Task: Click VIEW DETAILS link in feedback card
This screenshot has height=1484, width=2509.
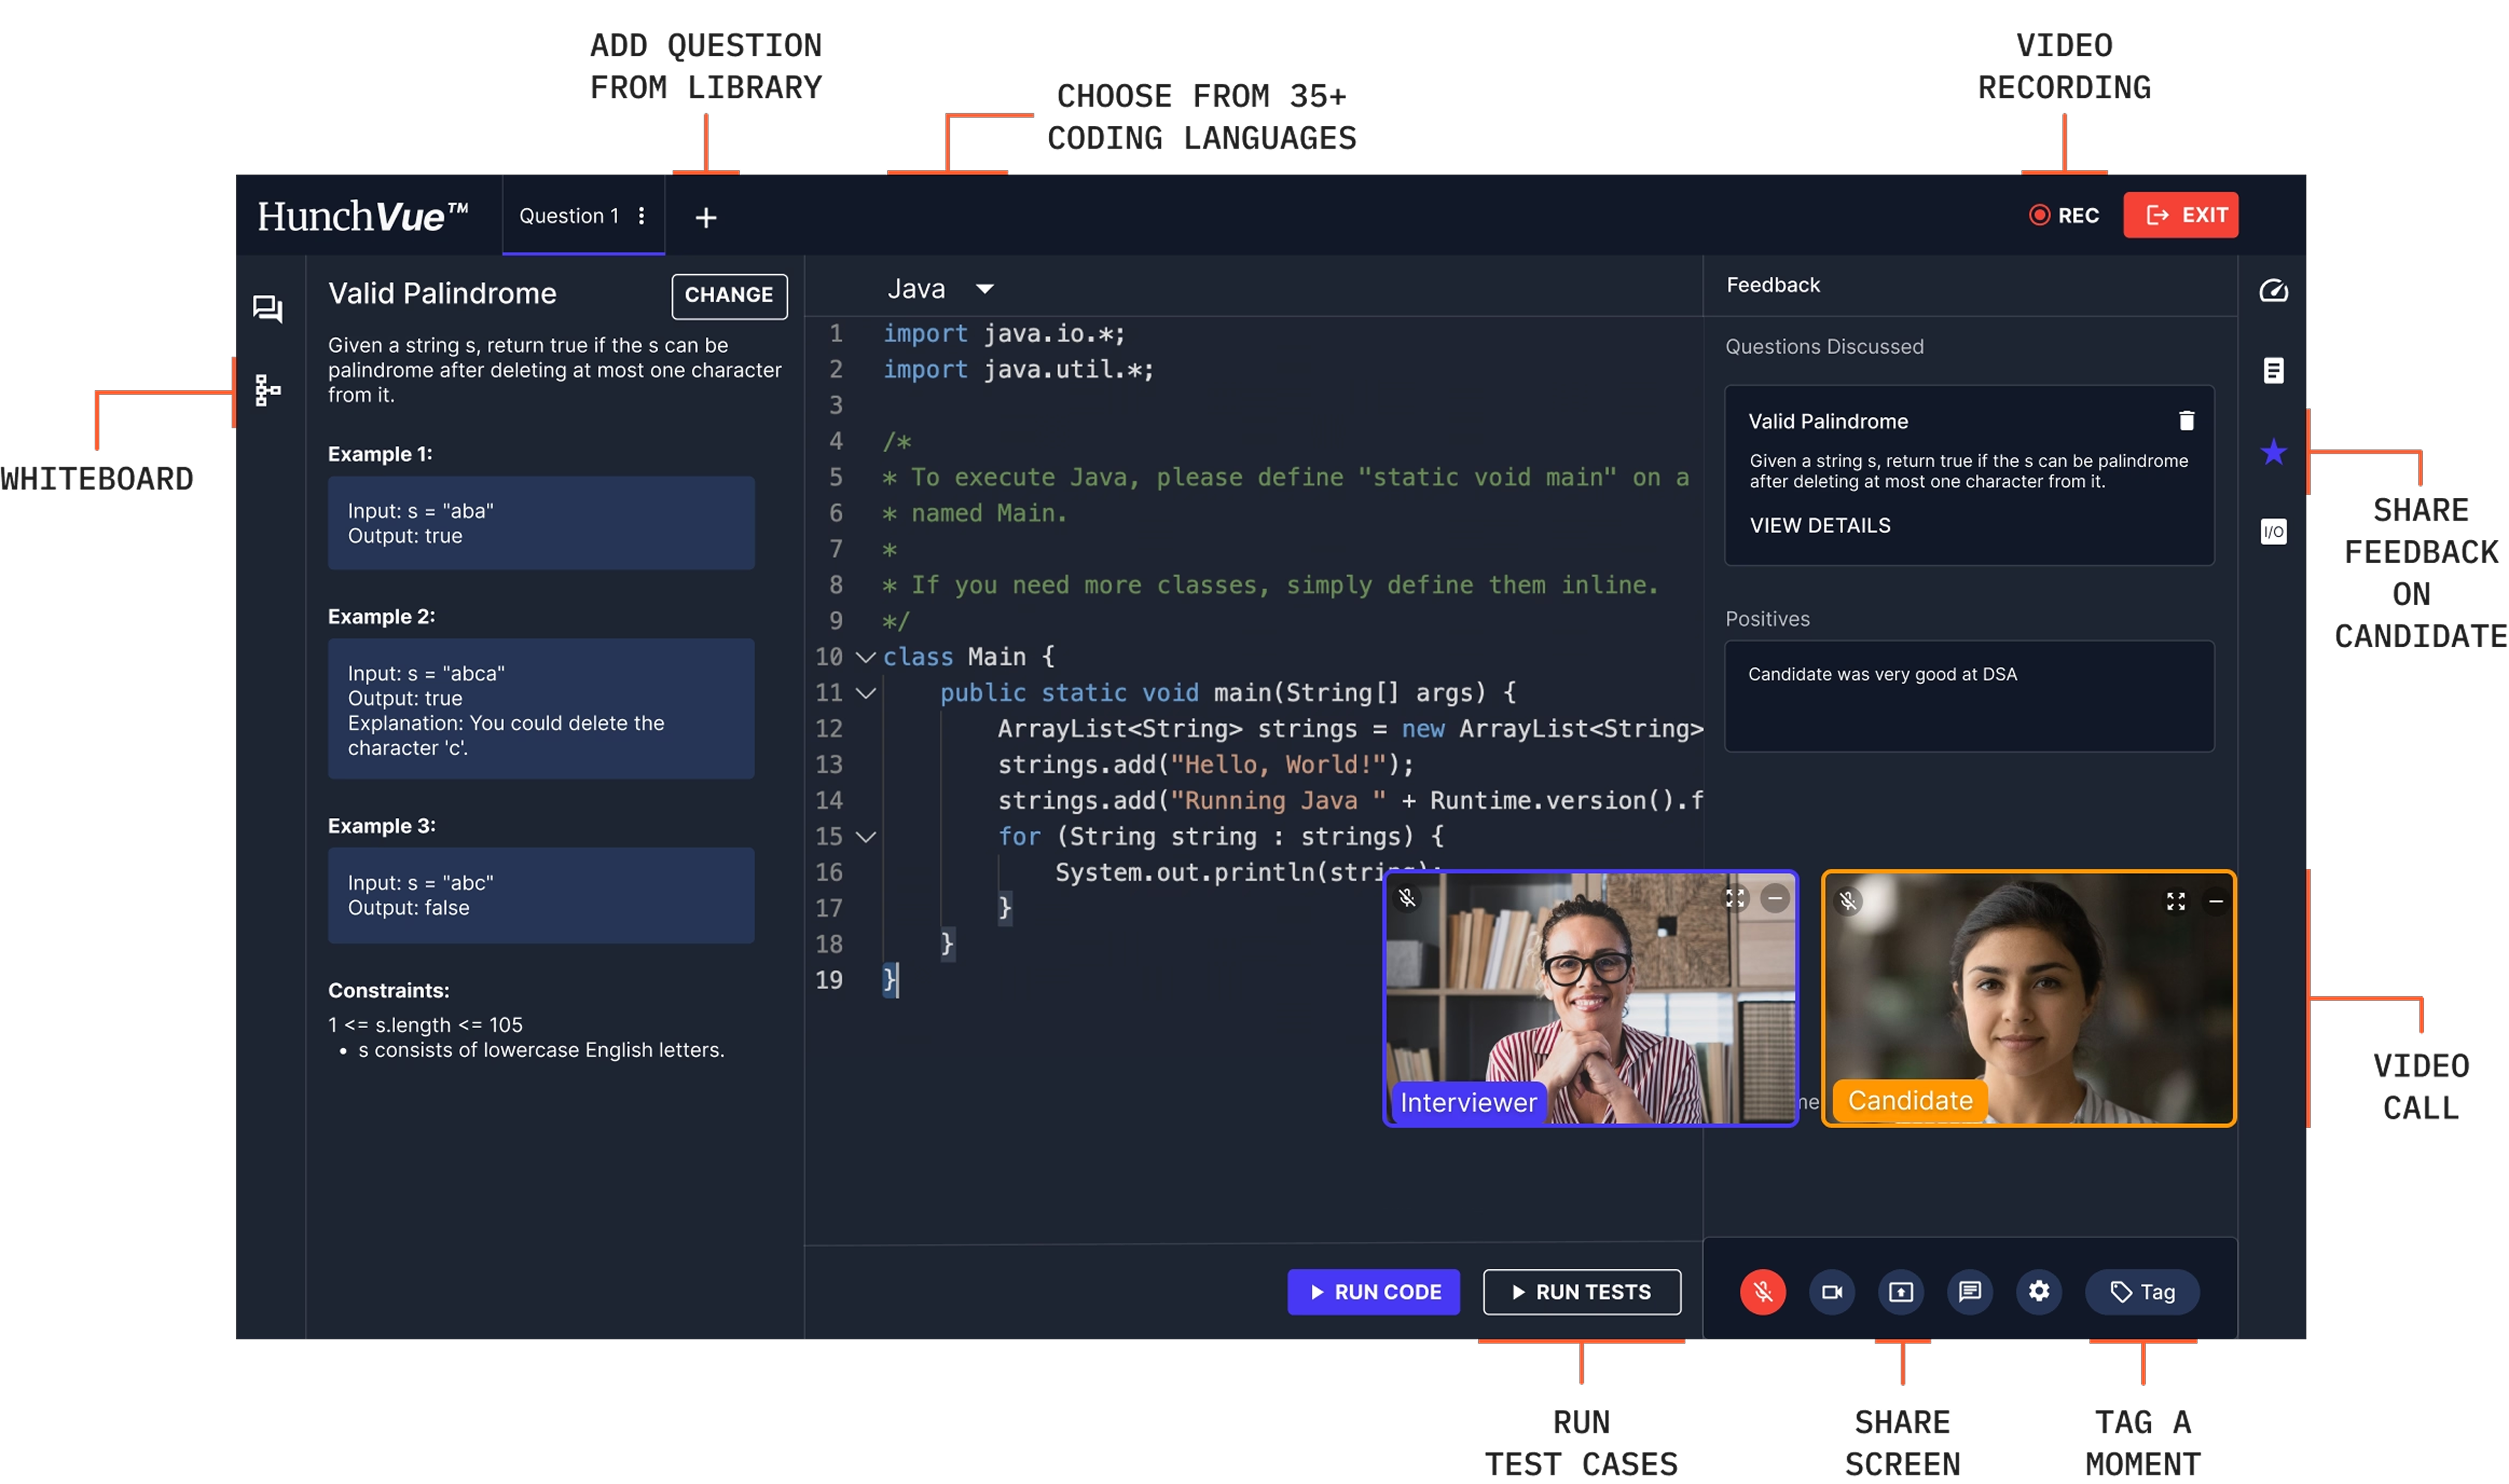Action: click(1819, 526)
